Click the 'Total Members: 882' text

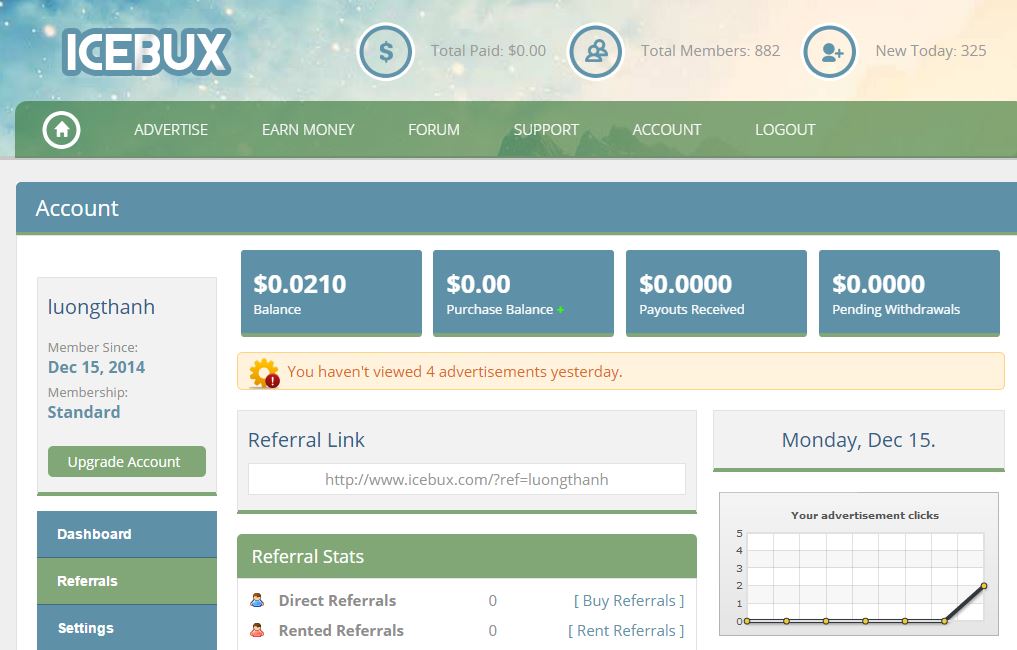(x=710, y=51)
